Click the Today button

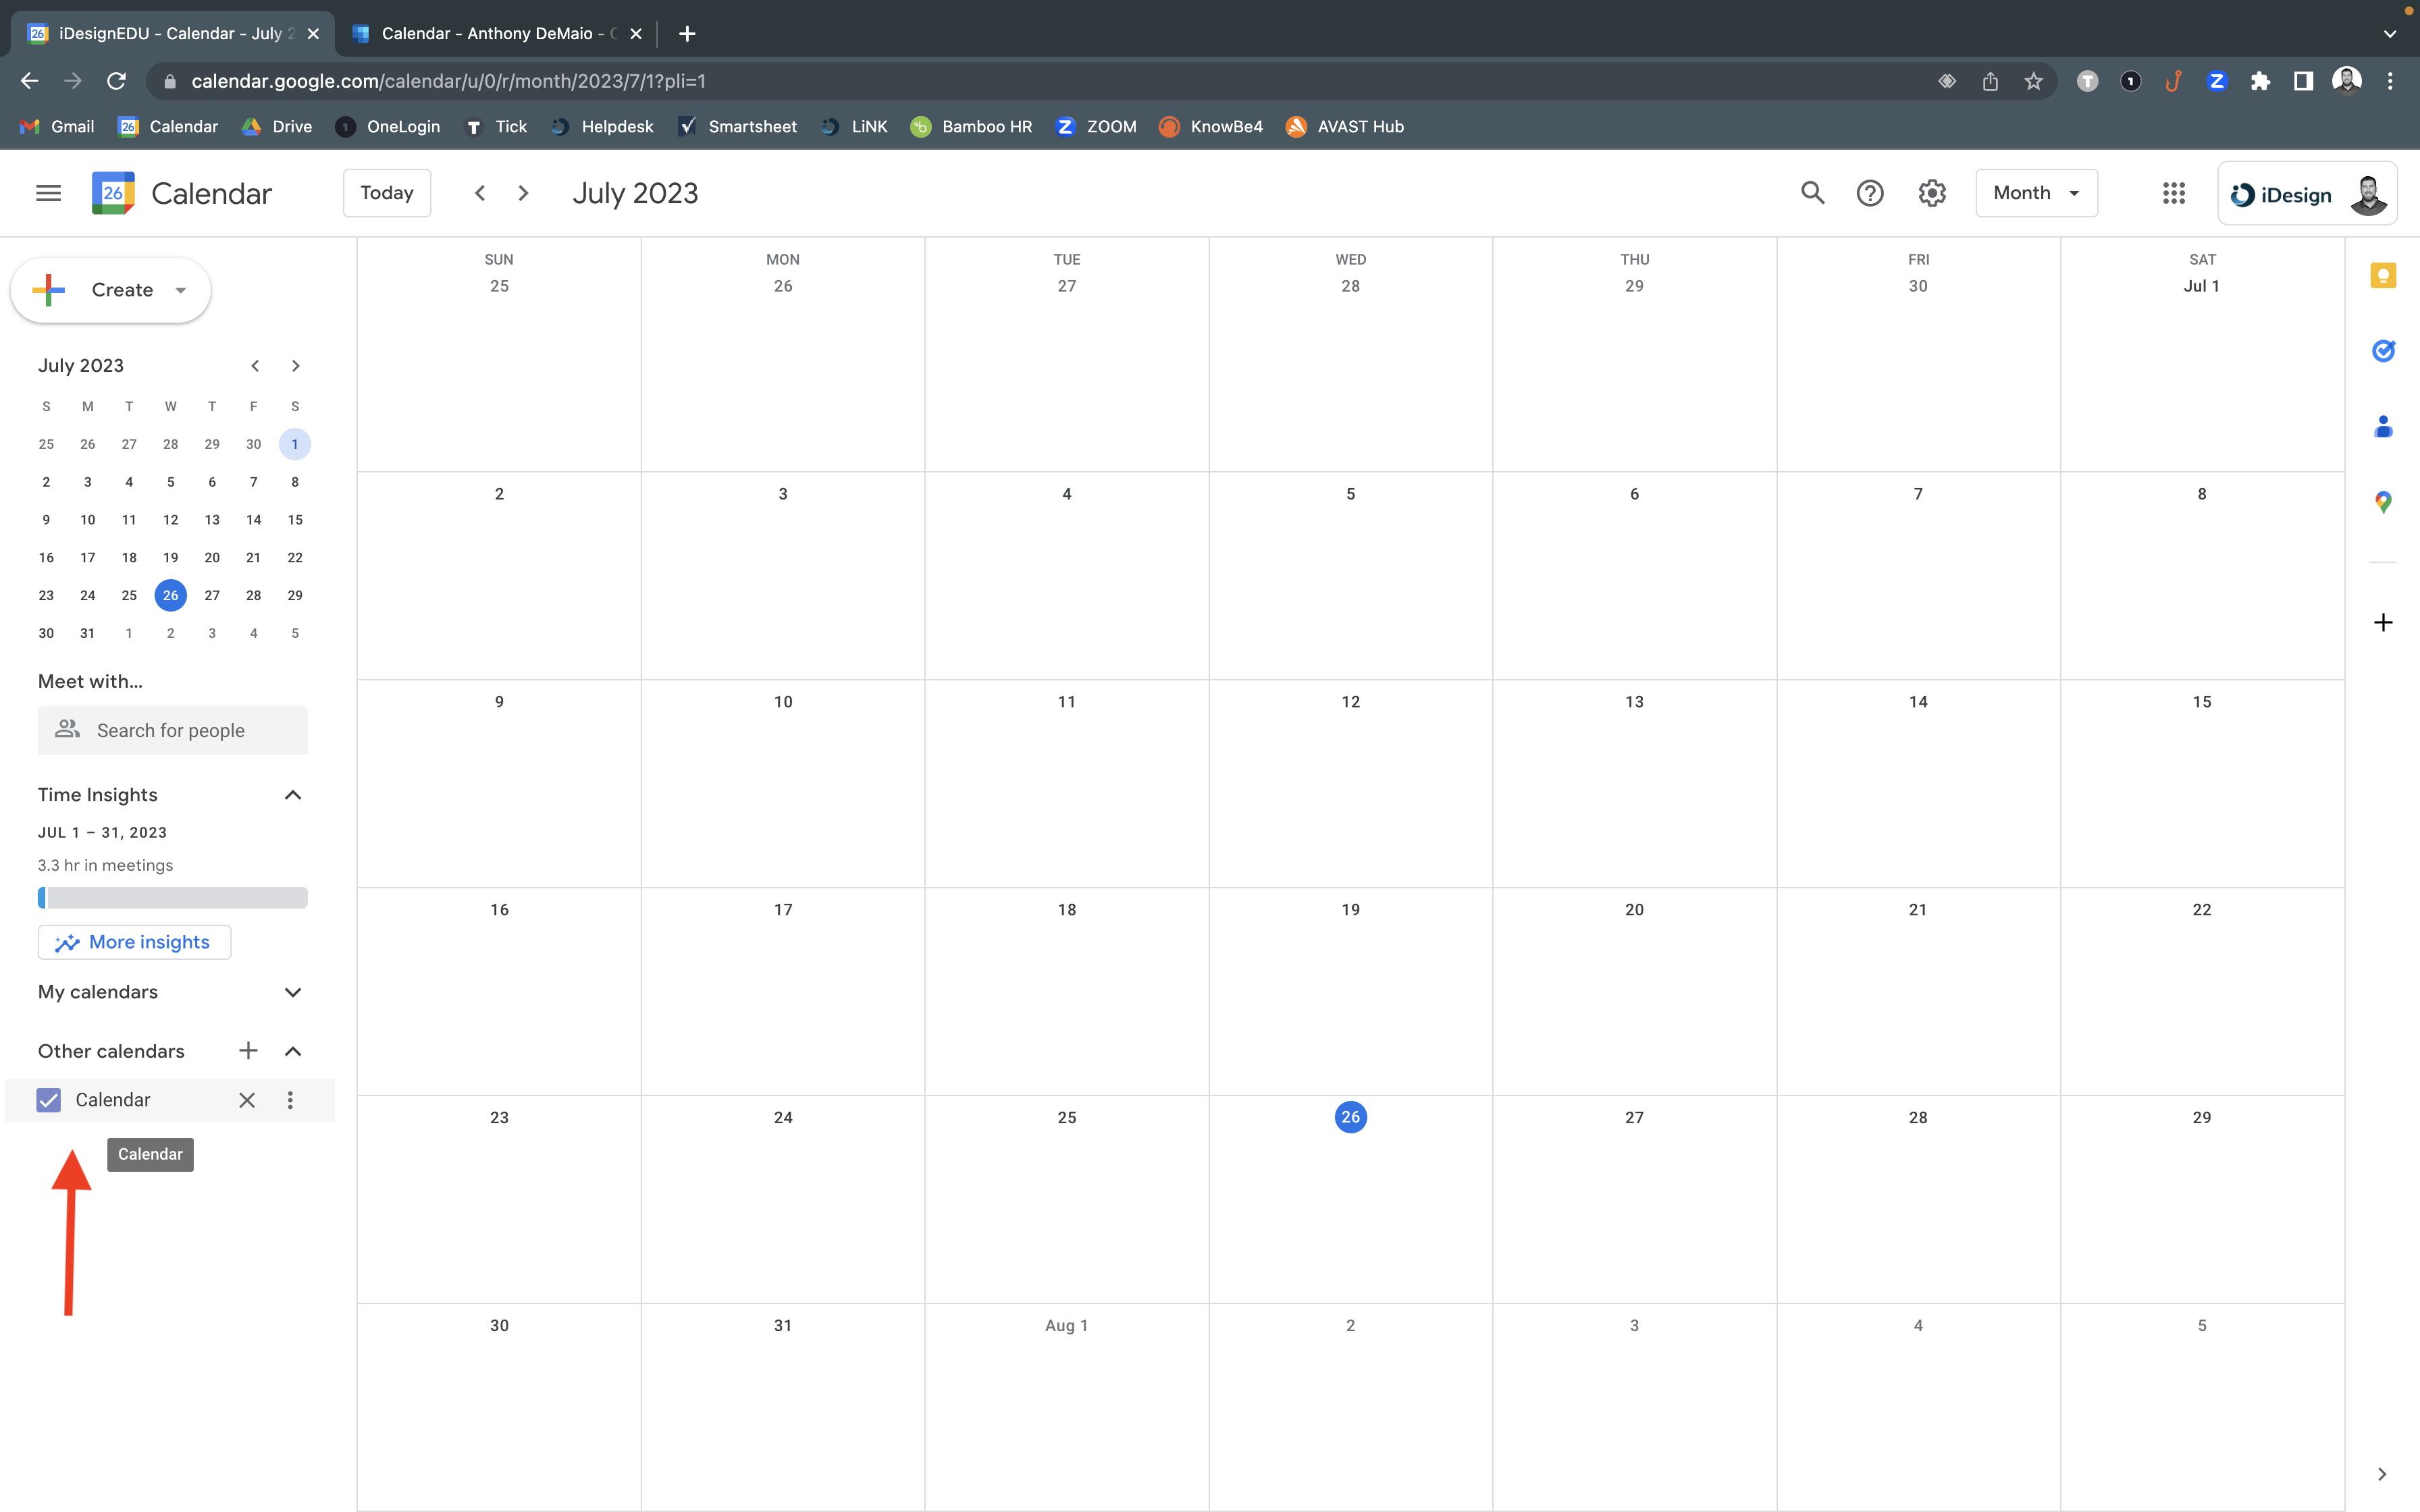tap(386, 193)
